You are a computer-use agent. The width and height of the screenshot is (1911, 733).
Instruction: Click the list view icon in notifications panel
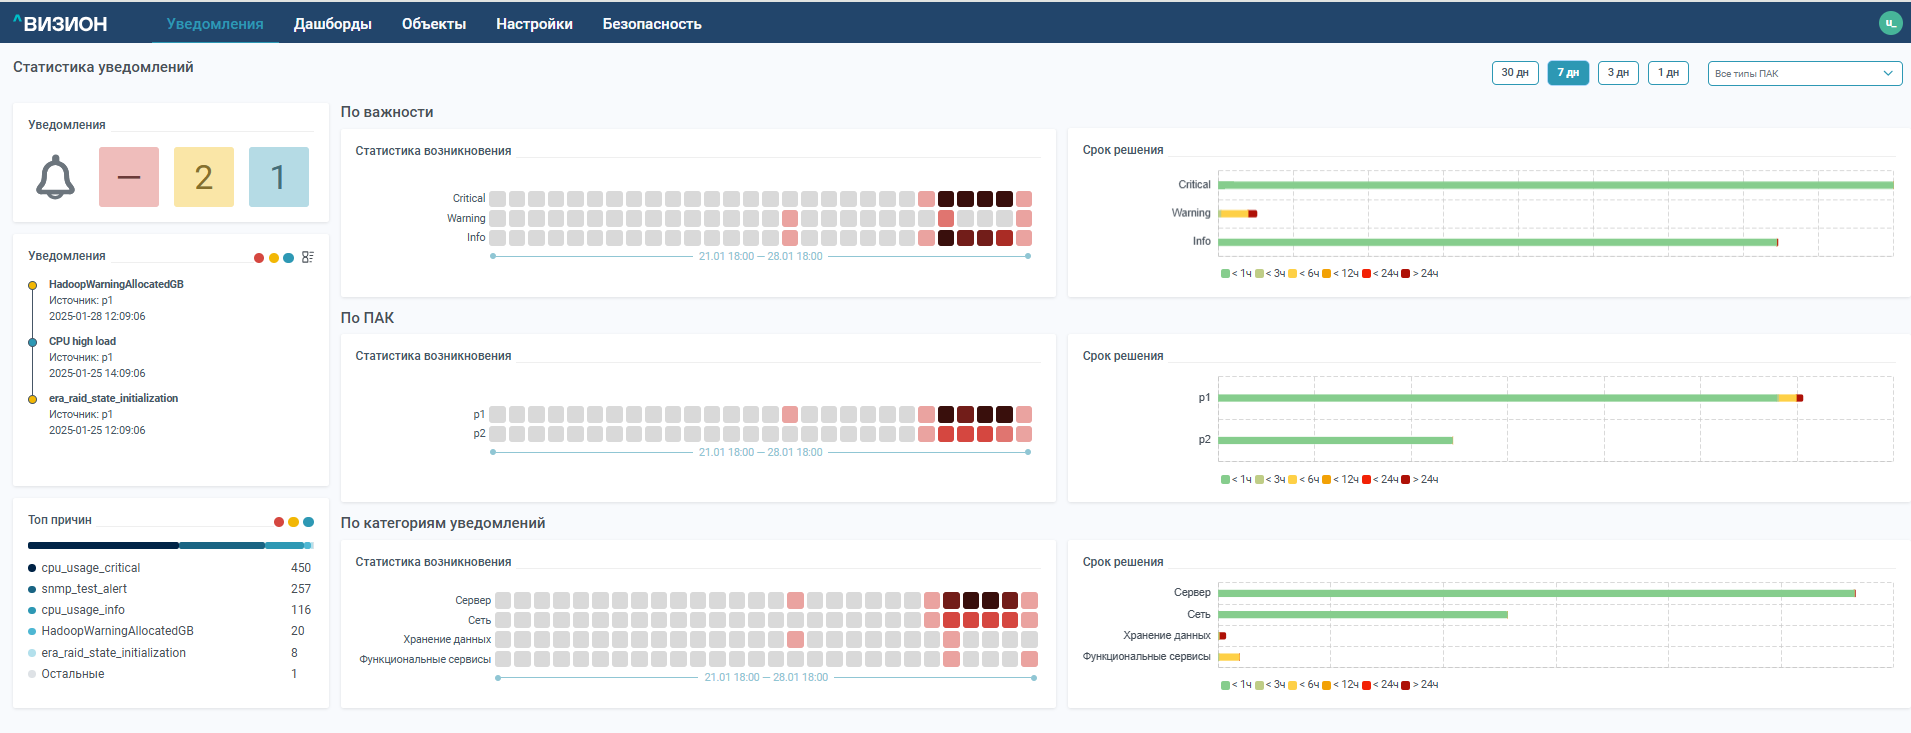[308, 257]
